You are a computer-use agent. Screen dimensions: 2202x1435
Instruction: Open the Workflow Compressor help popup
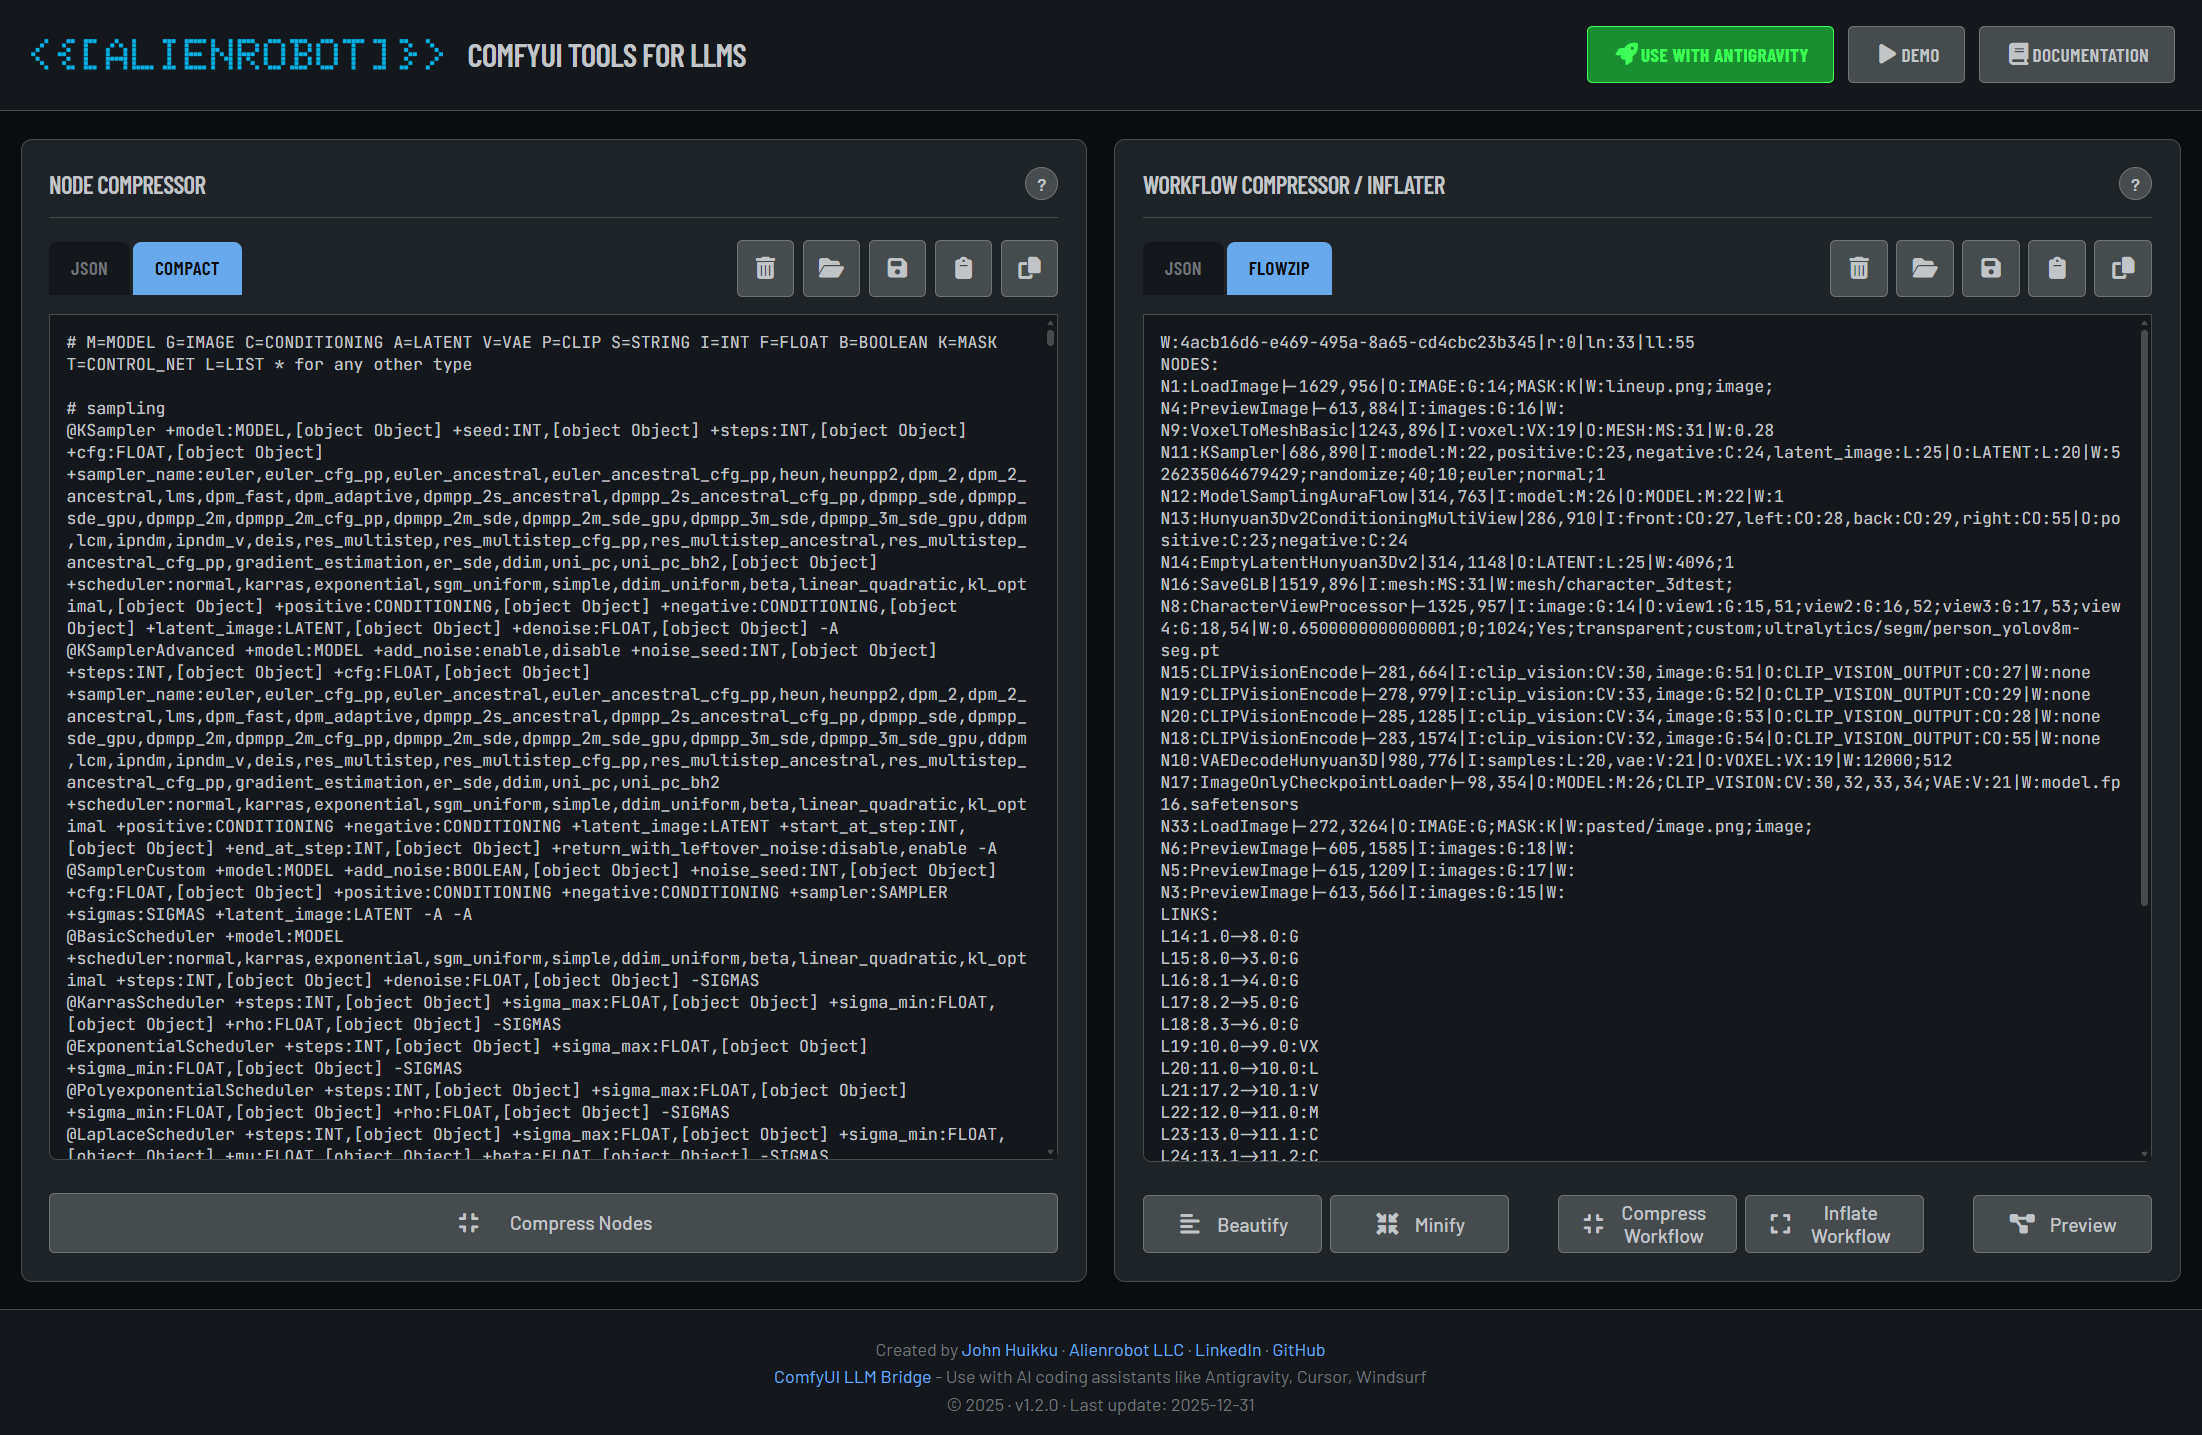click(x=2136, y=184)
